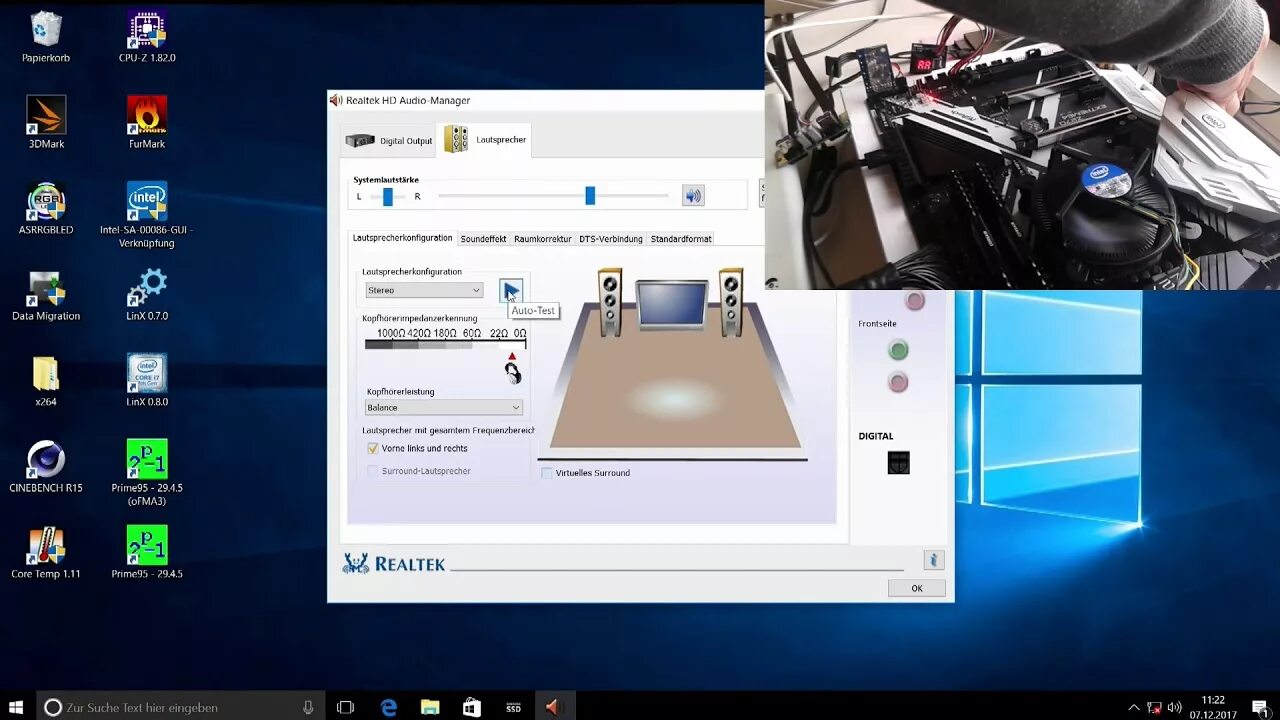
Task: Select the ASRRGBLED desktop icon
Action: point(46,201)
